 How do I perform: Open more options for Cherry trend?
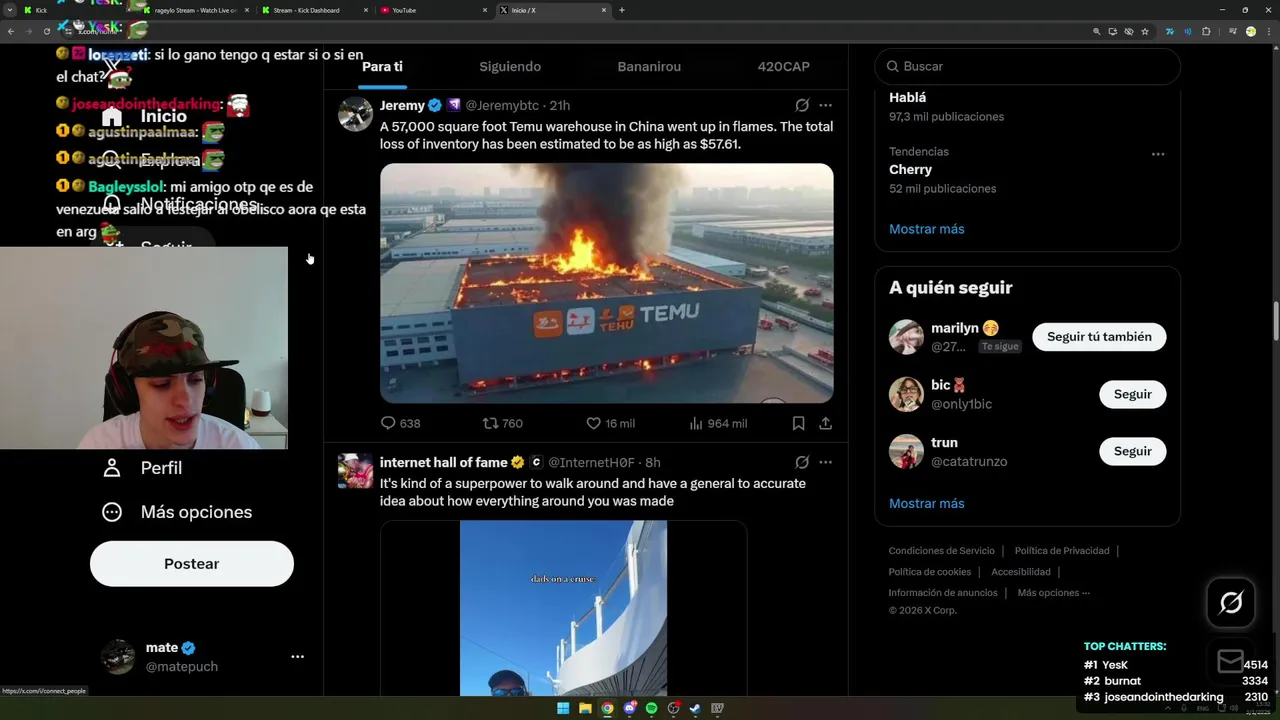[1157, 154]
